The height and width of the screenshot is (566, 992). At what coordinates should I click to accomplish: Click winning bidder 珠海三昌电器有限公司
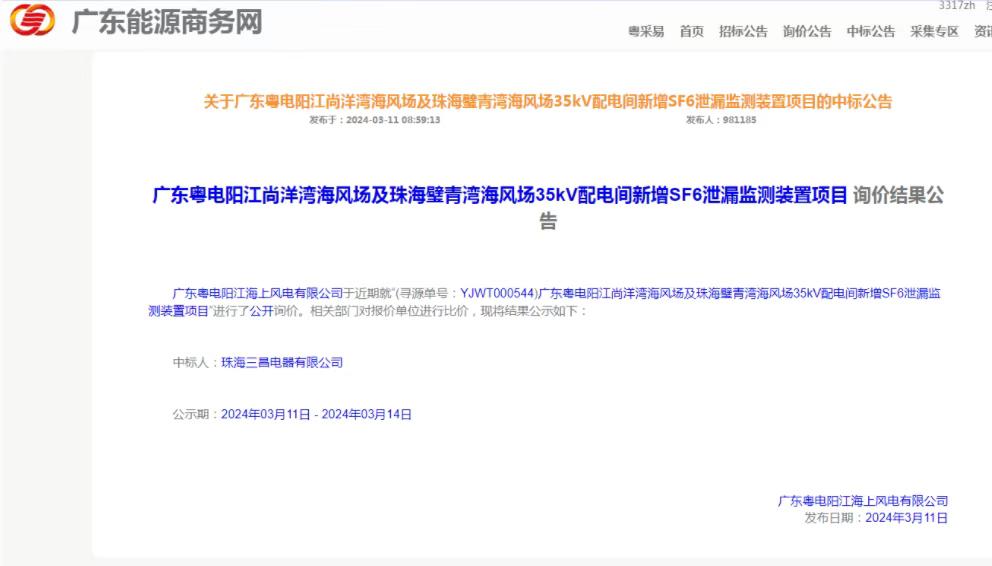coord(282,362)
